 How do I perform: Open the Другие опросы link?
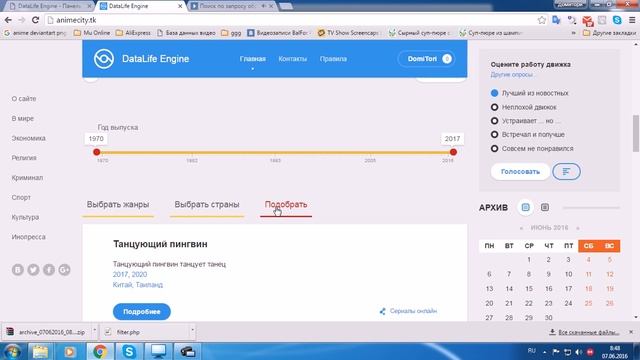pos(511,75)
